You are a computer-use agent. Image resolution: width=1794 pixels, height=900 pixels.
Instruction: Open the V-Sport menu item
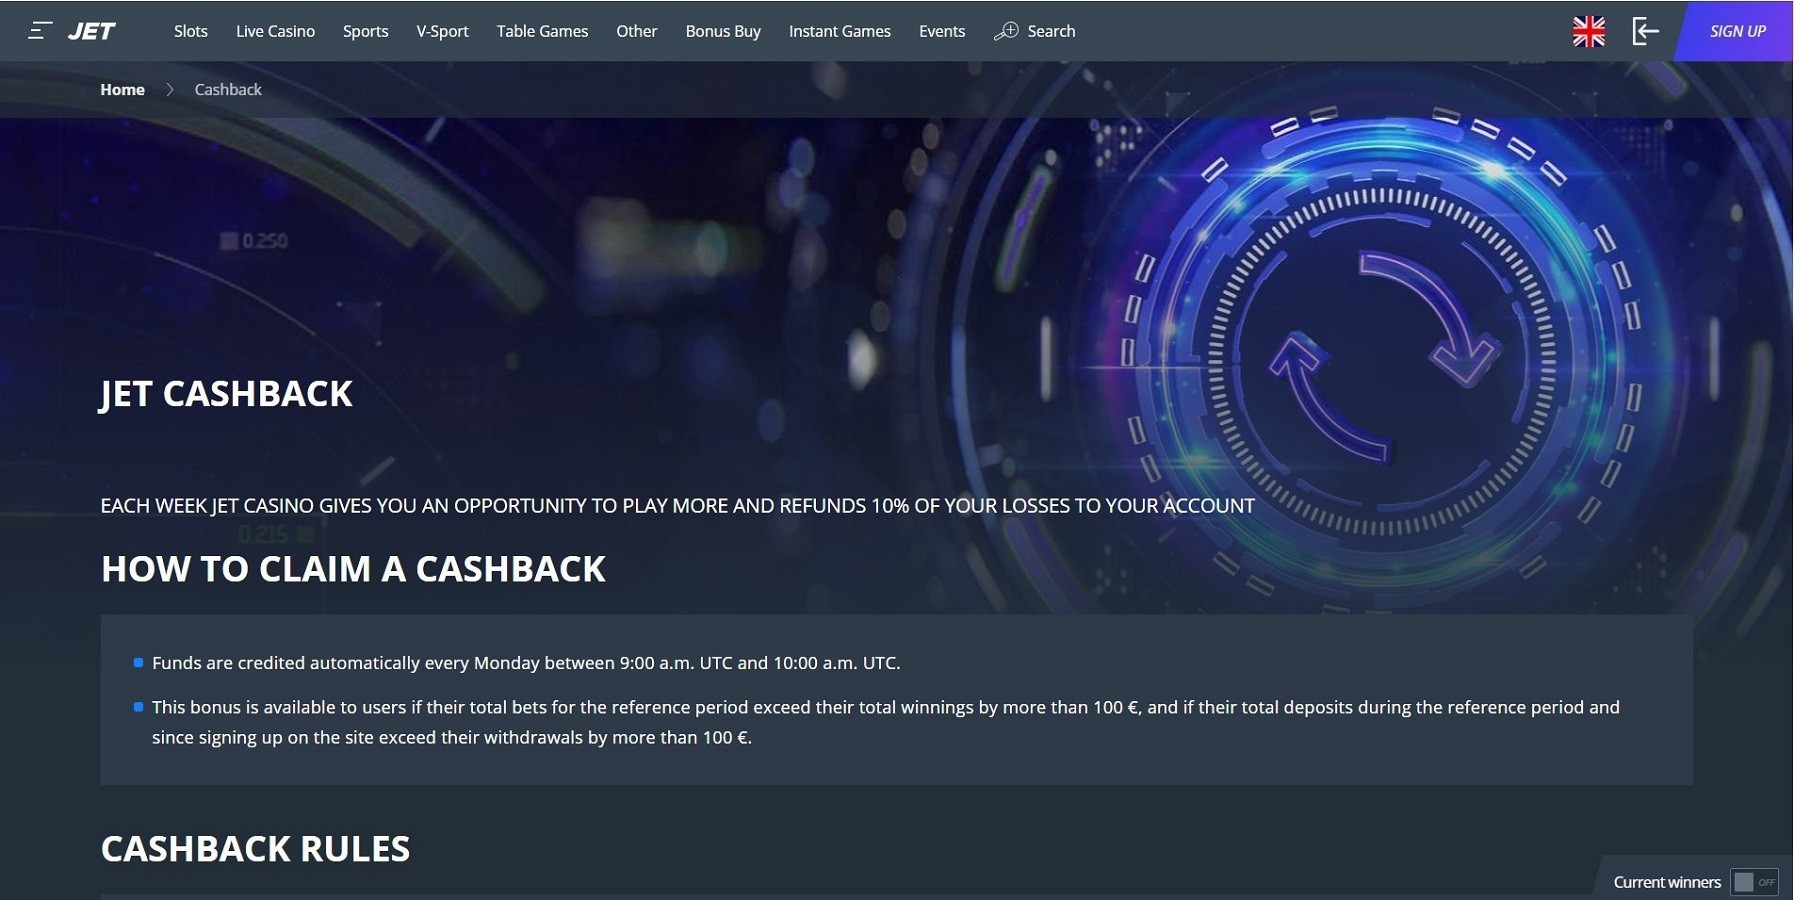442,31
